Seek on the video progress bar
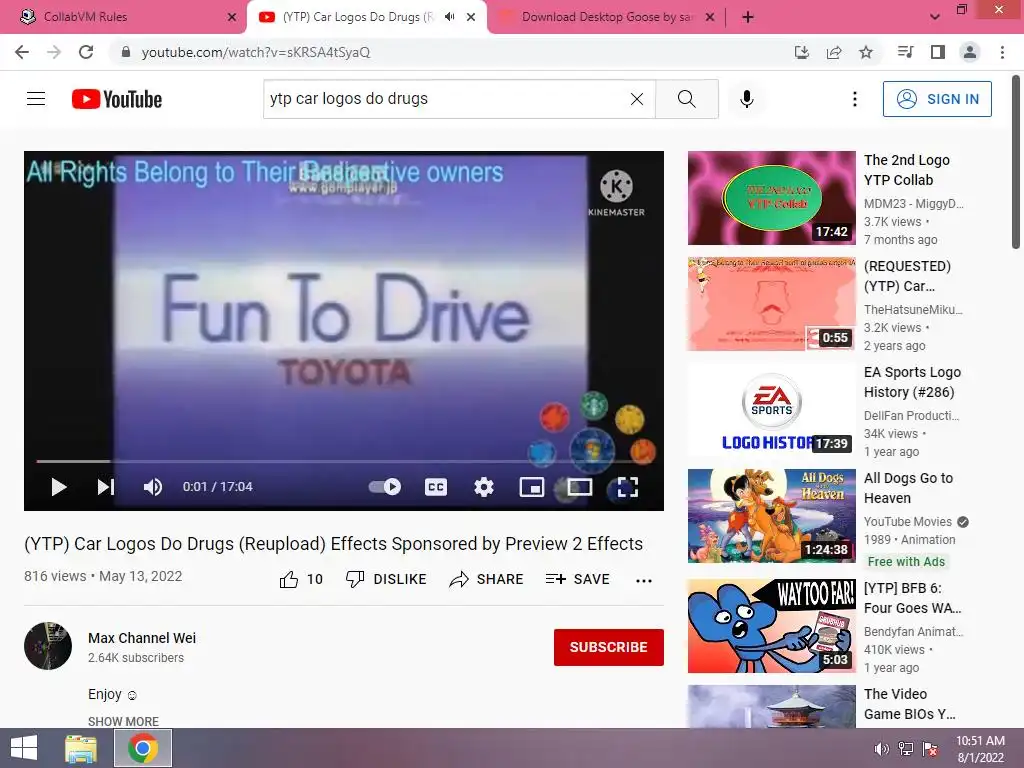Viewport: 1024px width, 768px height. click(344, 461)
